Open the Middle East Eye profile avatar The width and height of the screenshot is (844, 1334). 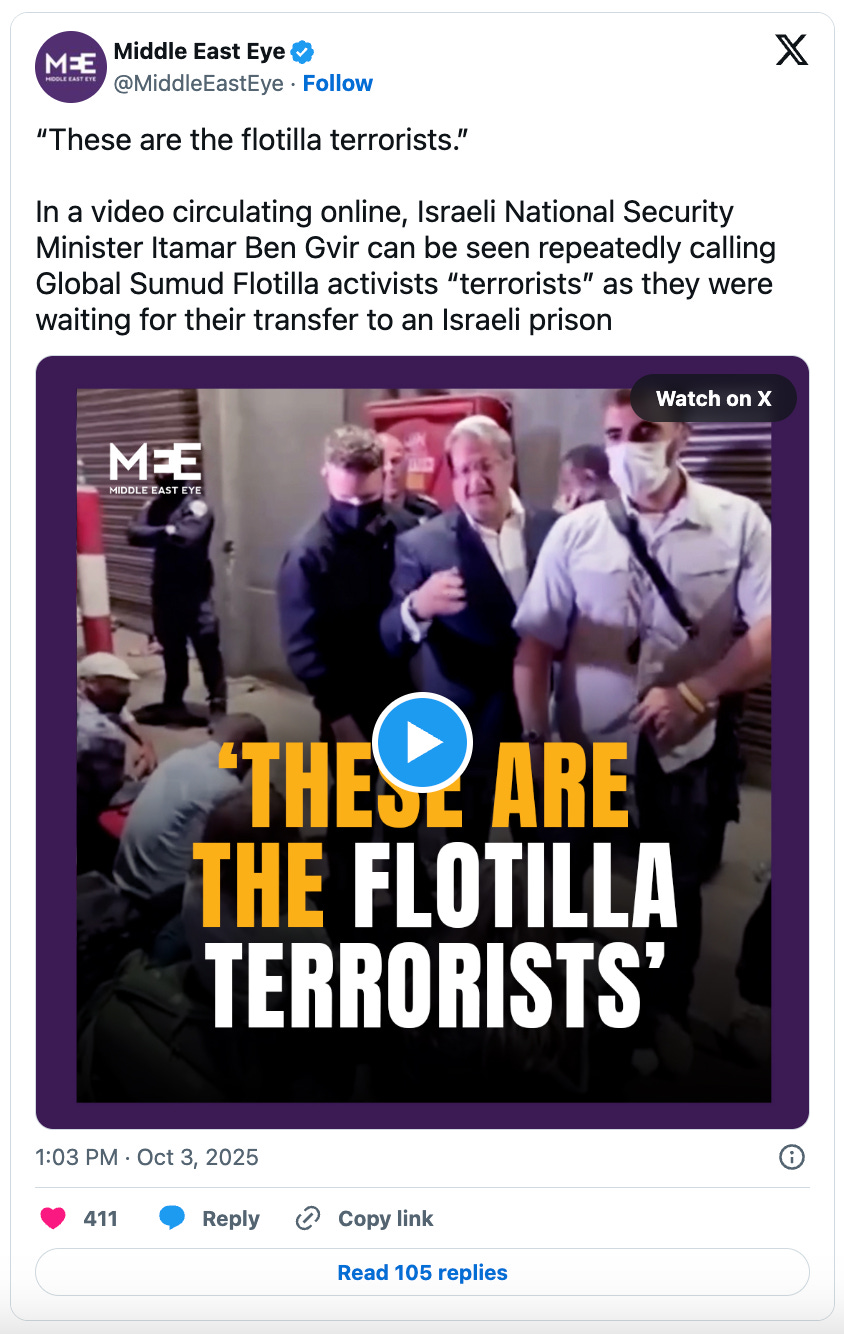[x=71, y=67]
